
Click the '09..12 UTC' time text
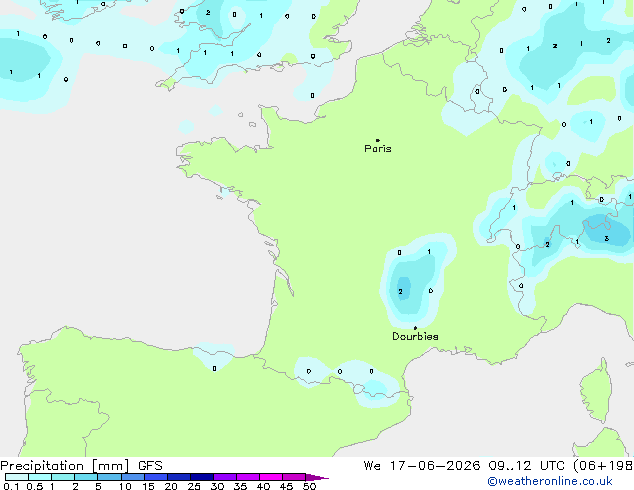click(526, 466)
